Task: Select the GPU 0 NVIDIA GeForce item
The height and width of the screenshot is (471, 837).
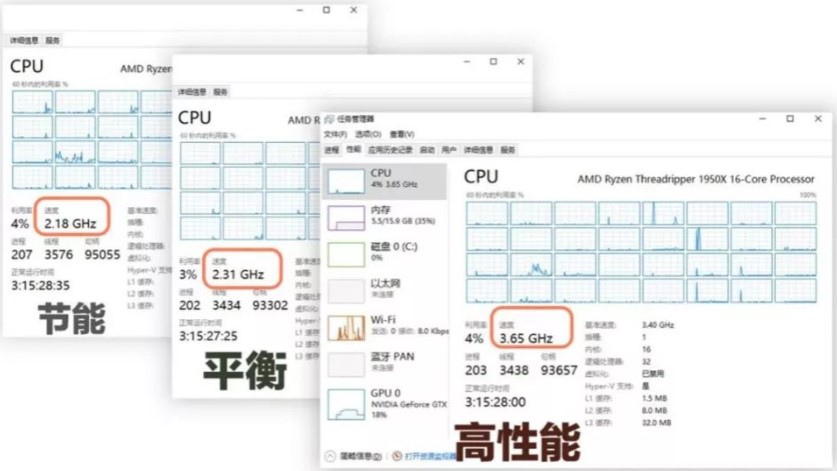Action: pyautogui.click(x=384, y=404)
